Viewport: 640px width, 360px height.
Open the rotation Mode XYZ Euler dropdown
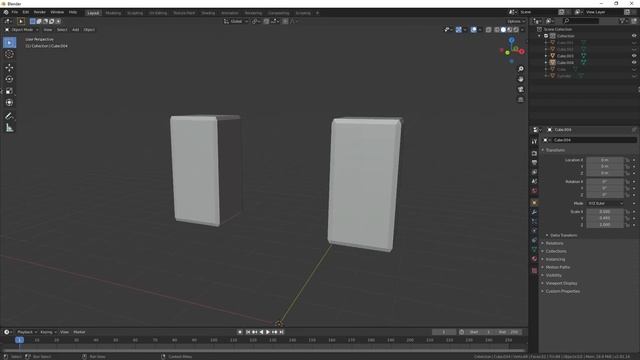point(605,203)
